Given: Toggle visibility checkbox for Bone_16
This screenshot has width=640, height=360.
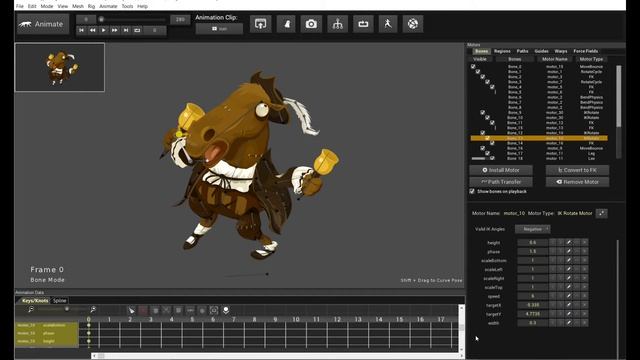Looking at the screenshot, I should pos(483,148).
